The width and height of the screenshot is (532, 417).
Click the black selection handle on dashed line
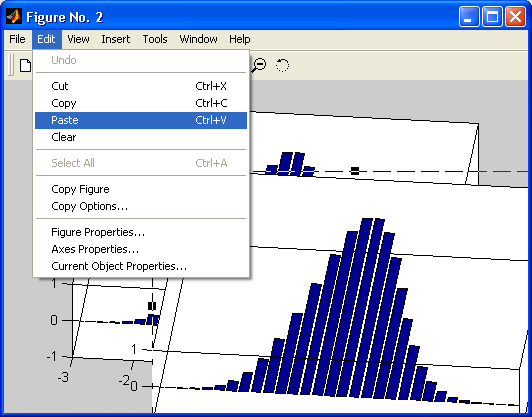pos(355,171)
